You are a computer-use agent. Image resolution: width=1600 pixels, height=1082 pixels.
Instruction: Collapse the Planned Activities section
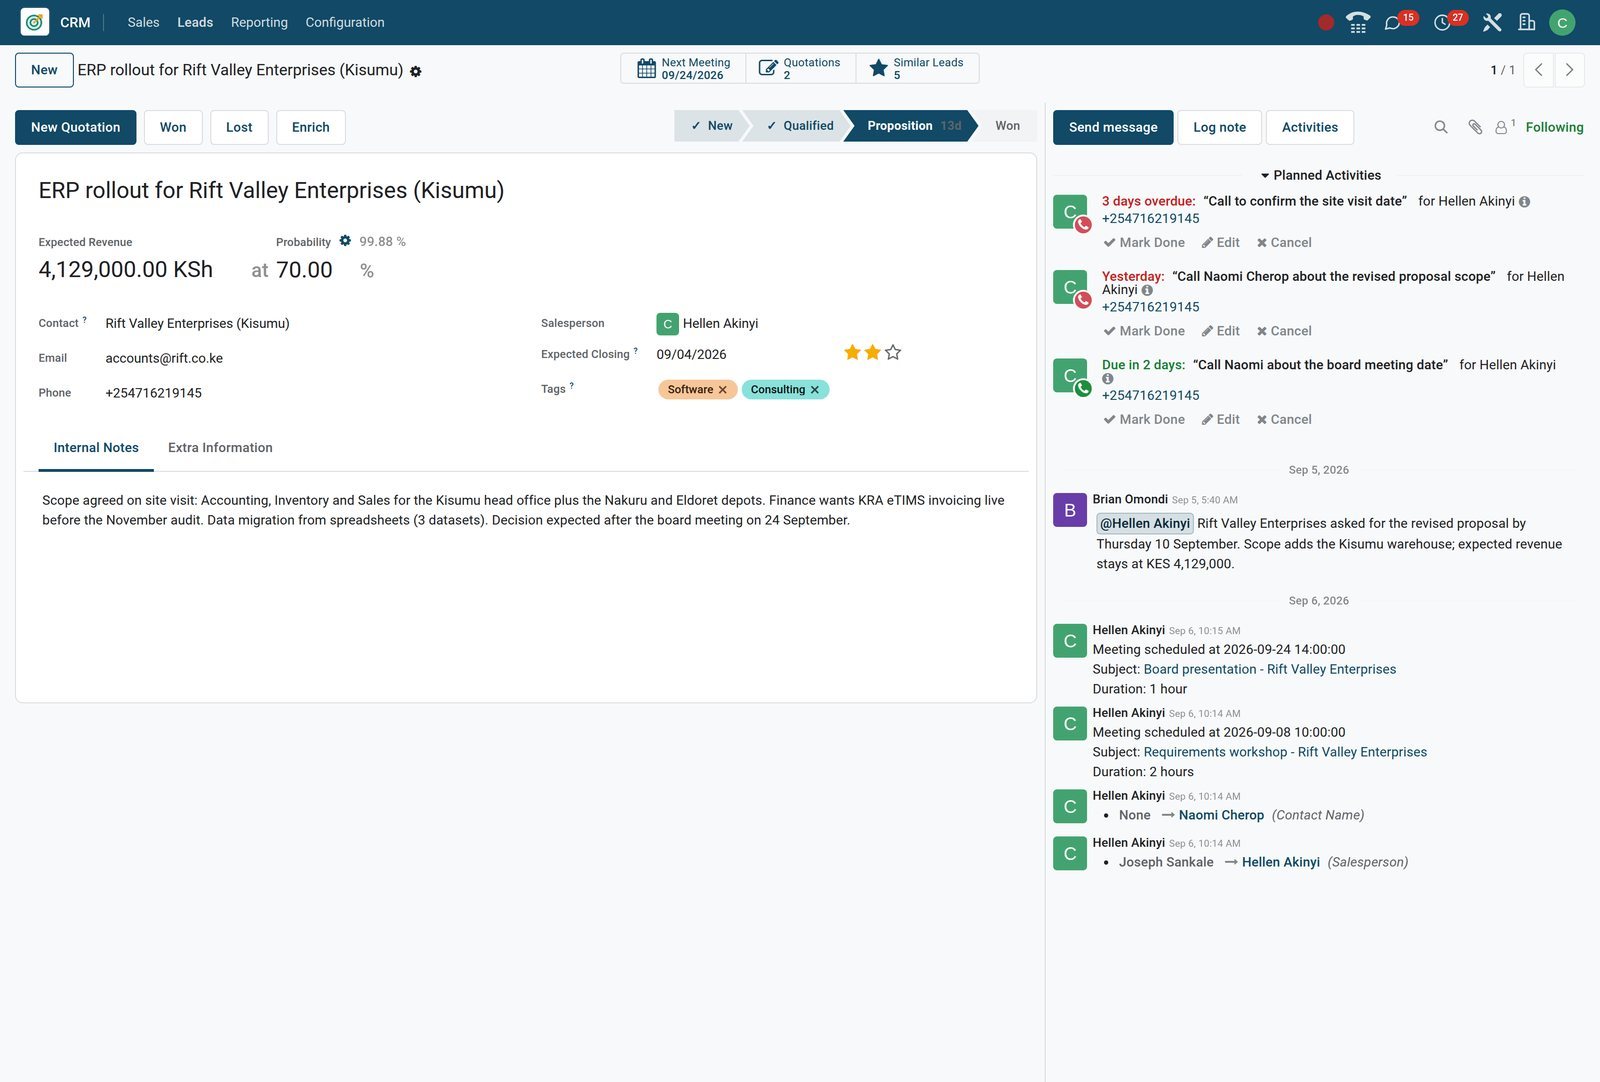coord(1319,175)
